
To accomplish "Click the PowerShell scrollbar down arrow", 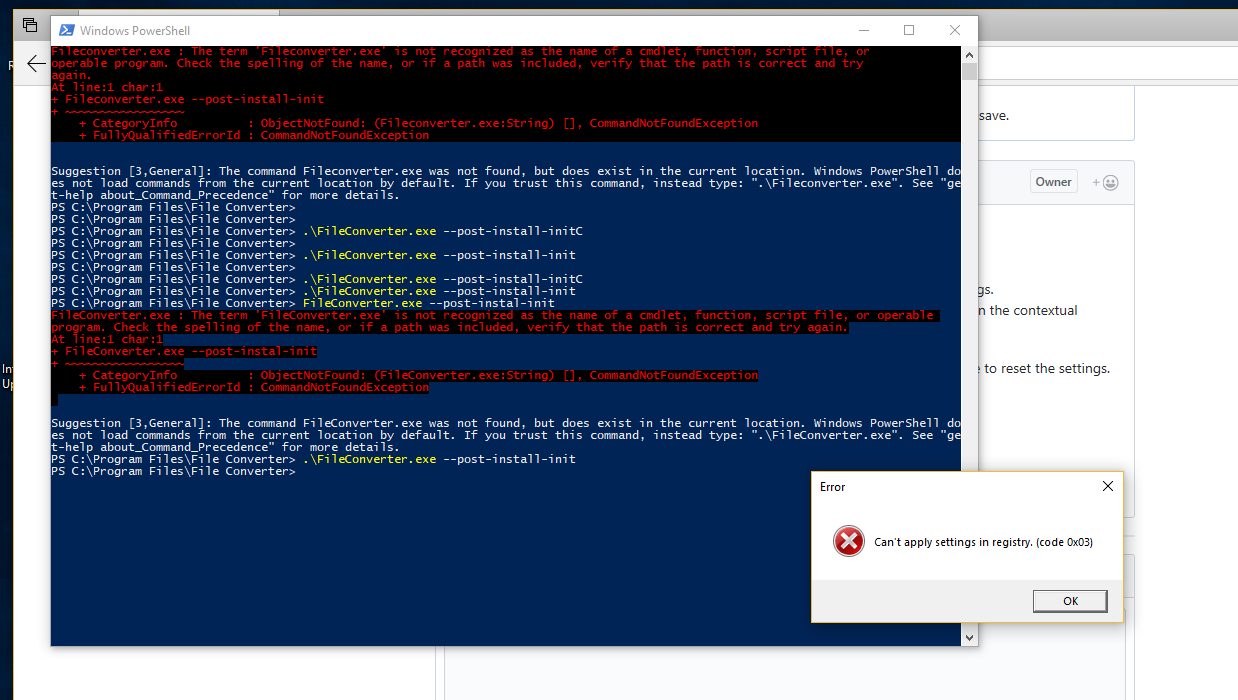I will pos(969,637).
